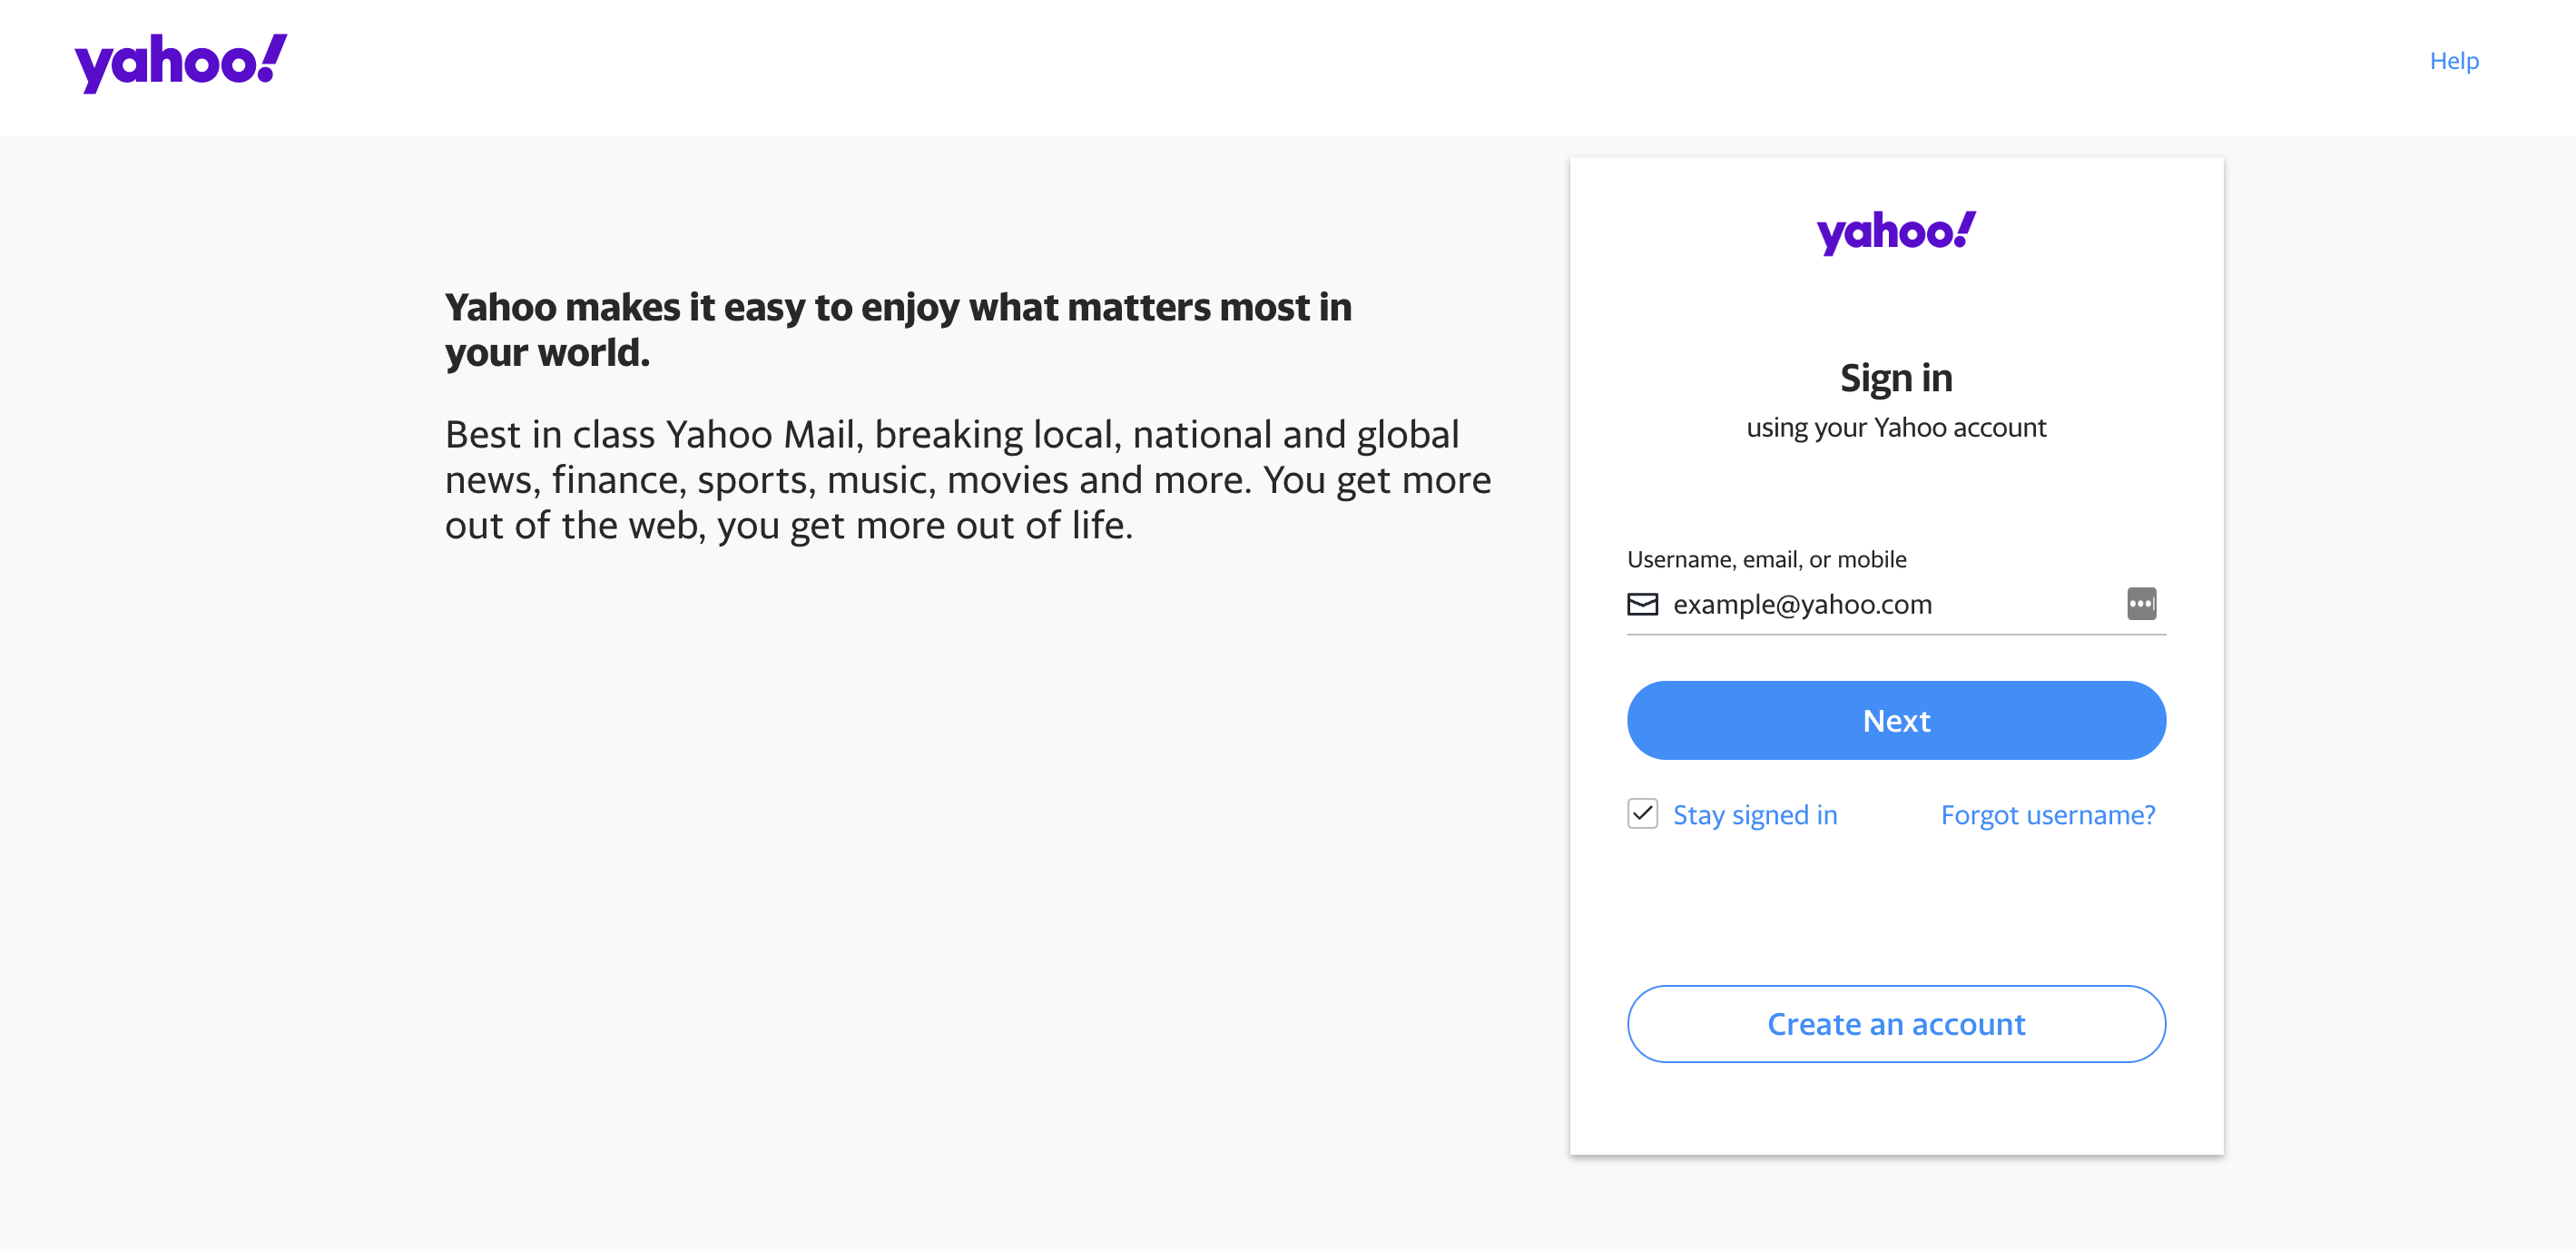Click the headline starting Yahoo makes it easy
The width and height of the screenshot is (2576, 1251).
point(898,308)
